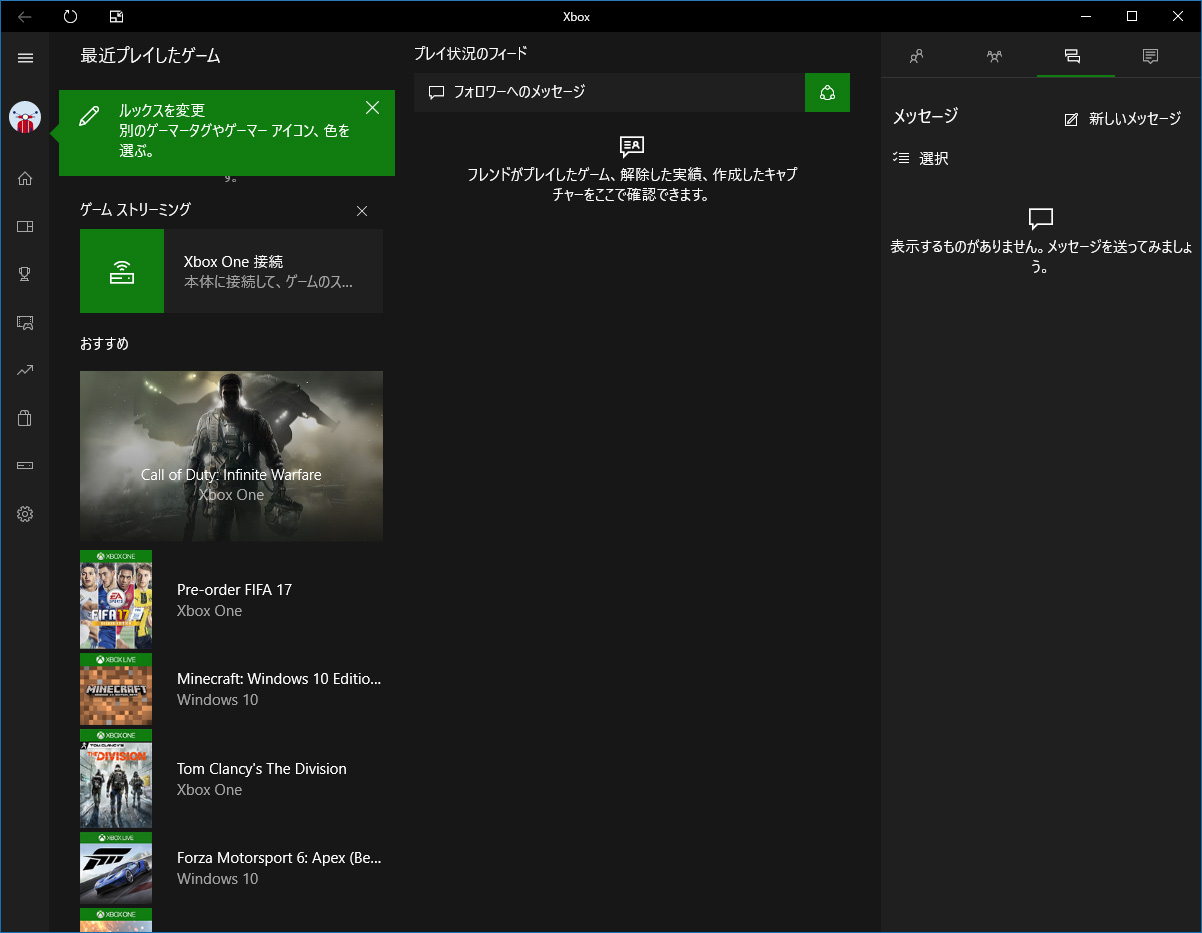This screenshot has width=1202, height=933.
Task: Open Achievements trophy icon in sidebar
Action: [25, 274]
